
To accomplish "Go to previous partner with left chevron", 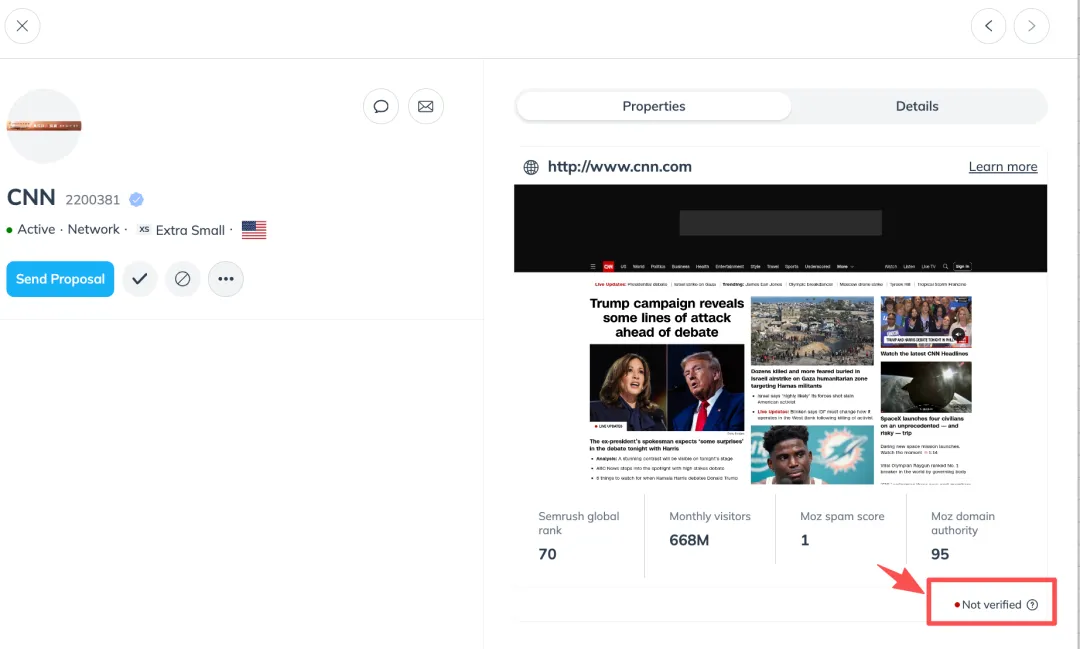I will click(x=988, y=26).
